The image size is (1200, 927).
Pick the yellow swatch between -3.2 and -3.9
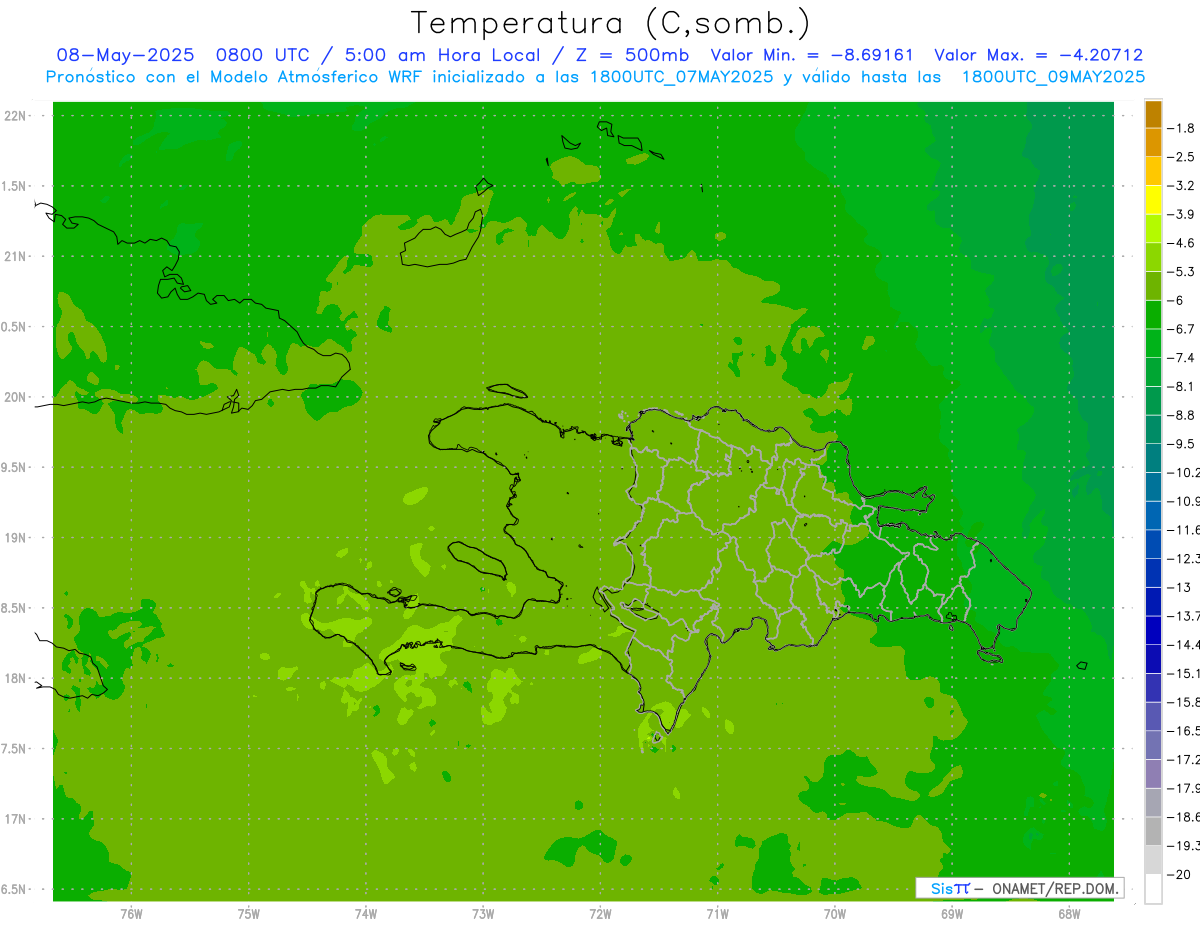pos(1153,199)
